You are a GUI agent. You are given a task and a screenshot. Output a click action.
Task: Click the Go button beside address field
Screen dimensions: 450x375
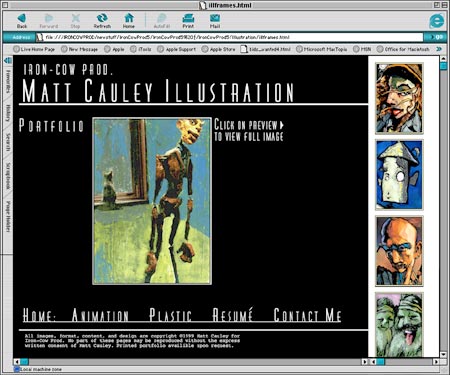pyautogui.click(x=437, y=37)
